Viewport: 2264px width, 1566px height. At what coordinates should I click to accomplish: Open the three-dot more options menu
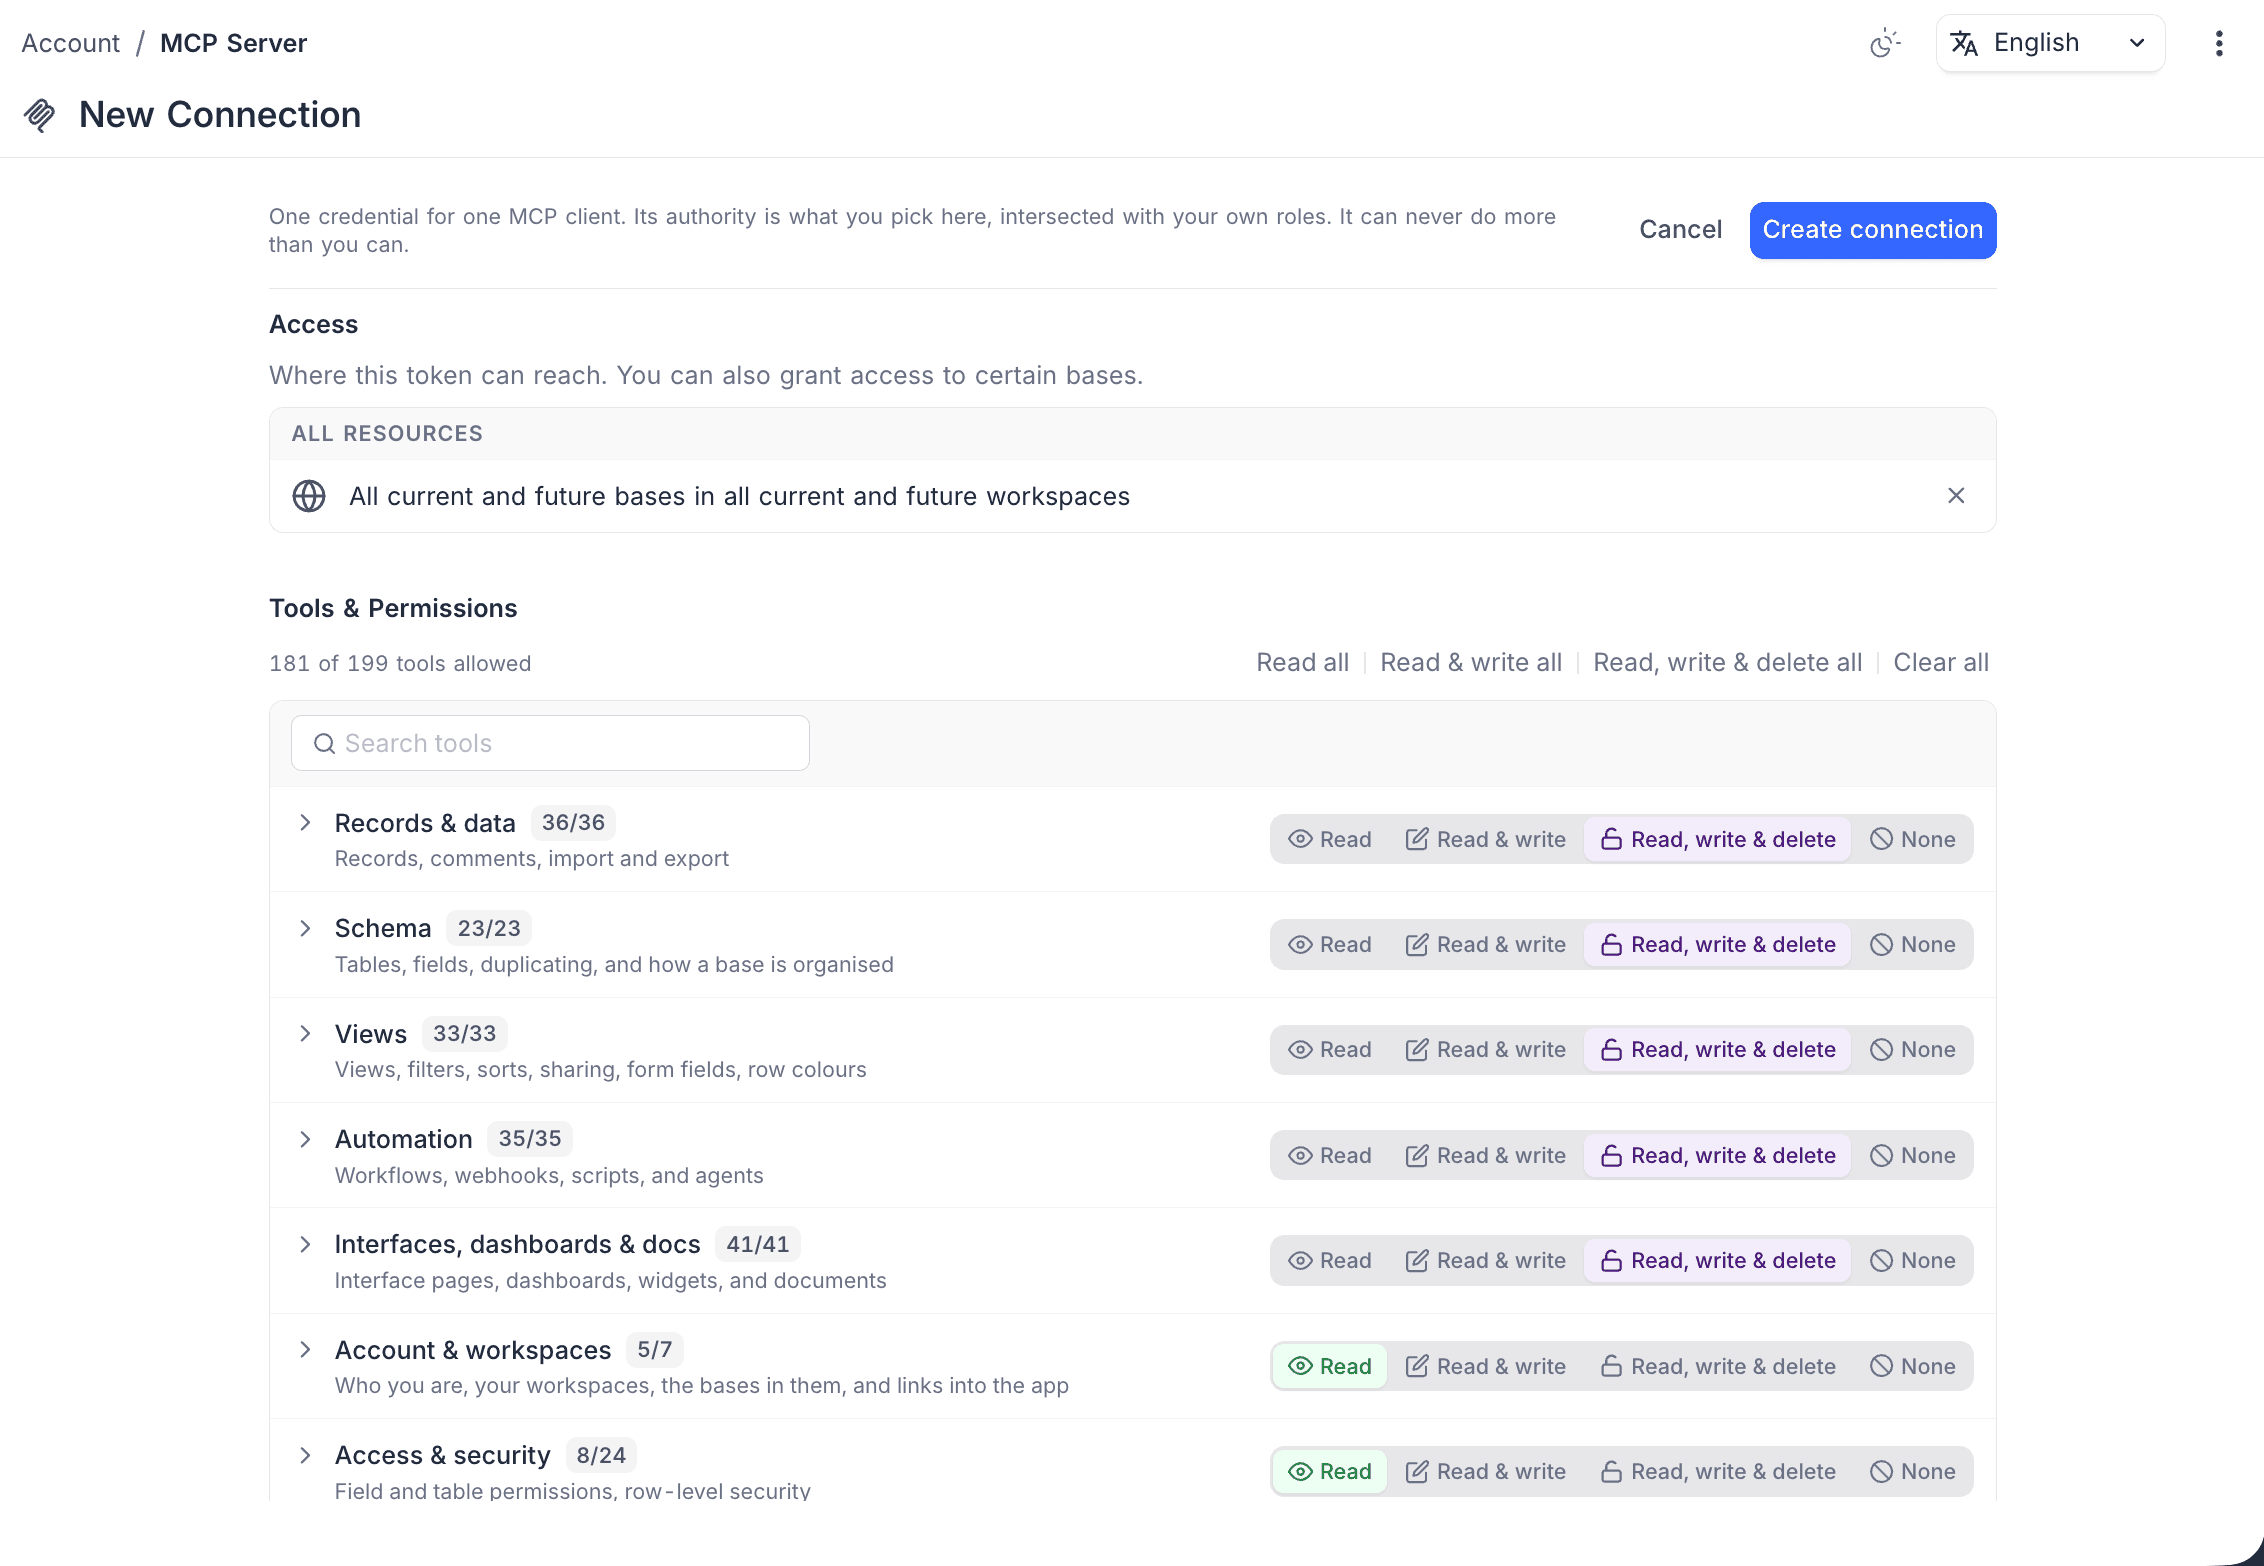(x=2219, y=43)
